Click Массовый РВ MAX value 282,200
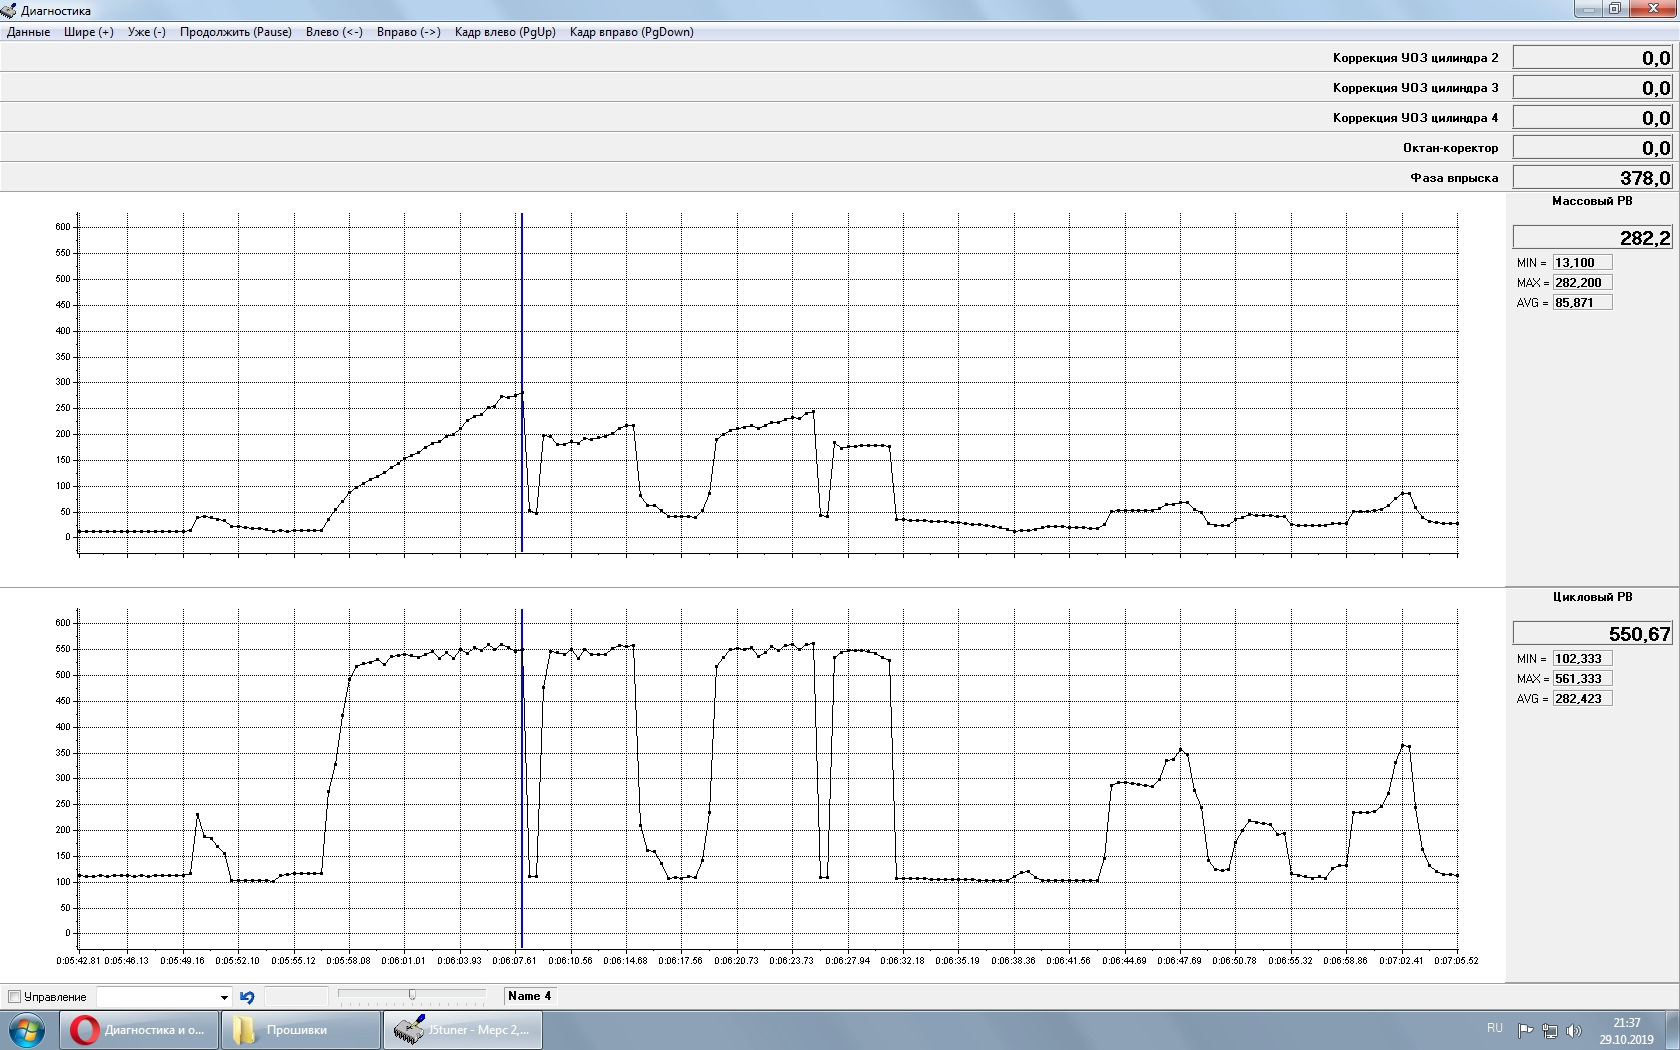 [1582, 283]
